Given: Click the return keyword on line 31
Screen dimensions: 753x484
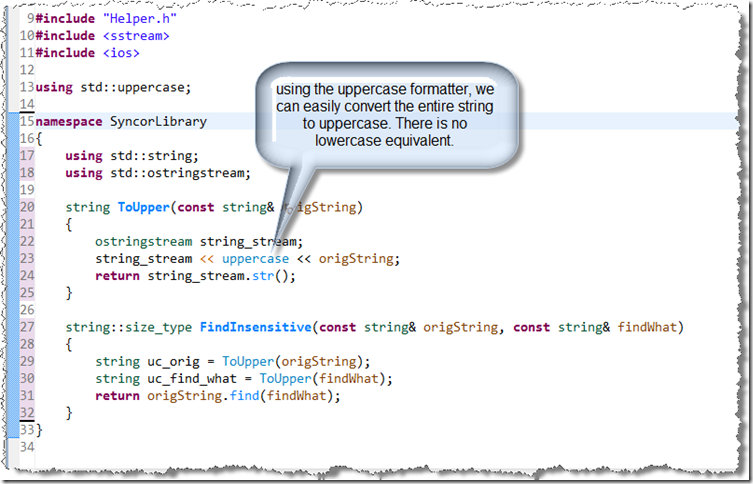Looking at the screenshot, I should pos(117,396).
